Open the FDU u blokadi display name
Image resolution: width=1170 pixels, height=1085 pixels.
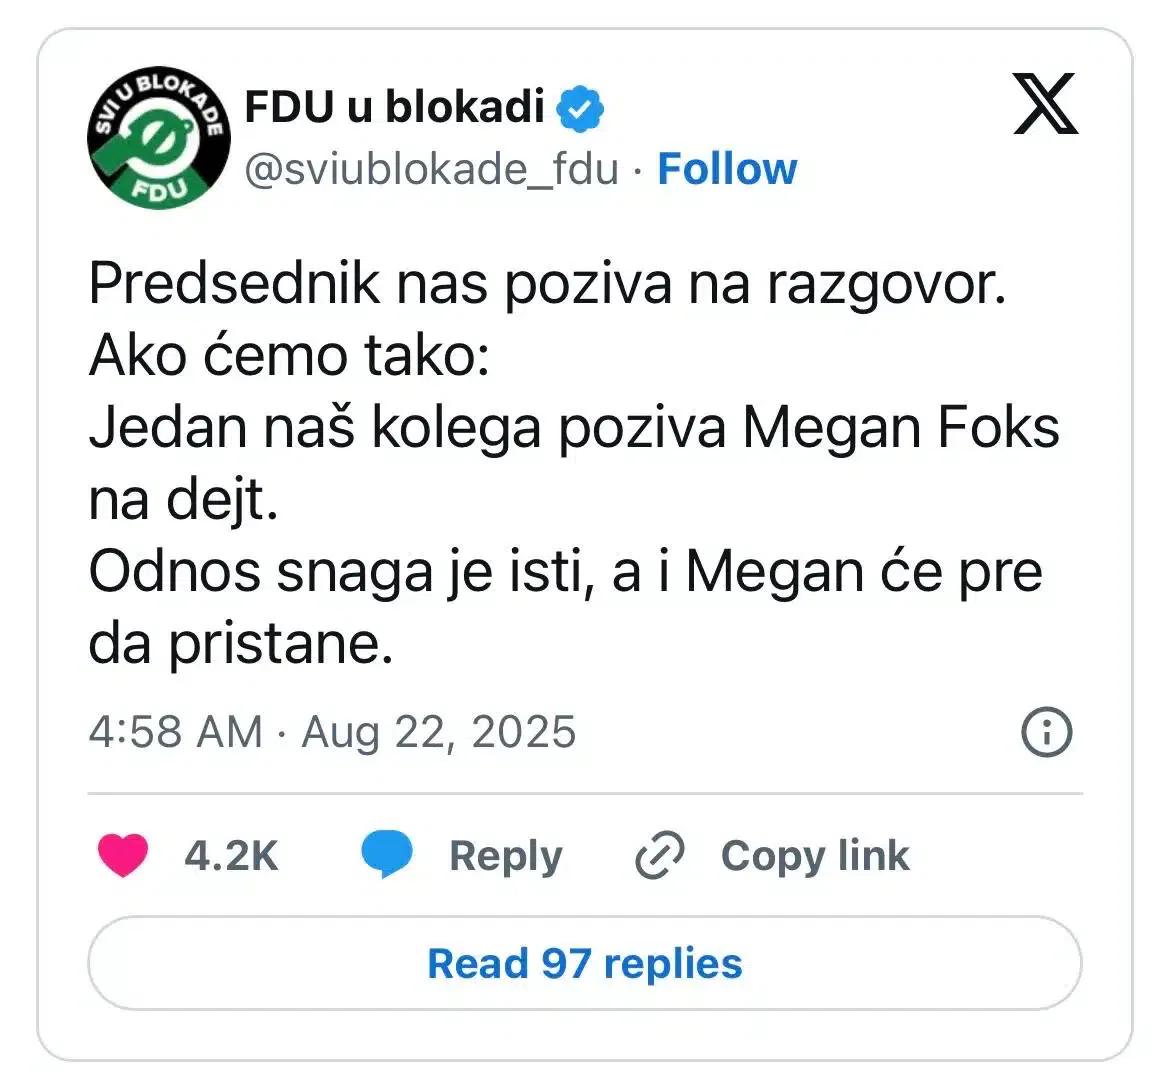[x=395, y=107]
